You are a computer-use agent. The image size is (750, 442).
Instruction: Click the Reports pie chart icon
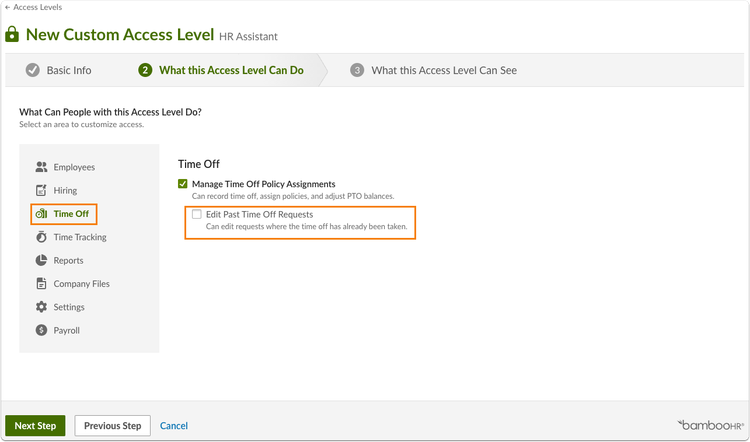(x=42, y=260)
